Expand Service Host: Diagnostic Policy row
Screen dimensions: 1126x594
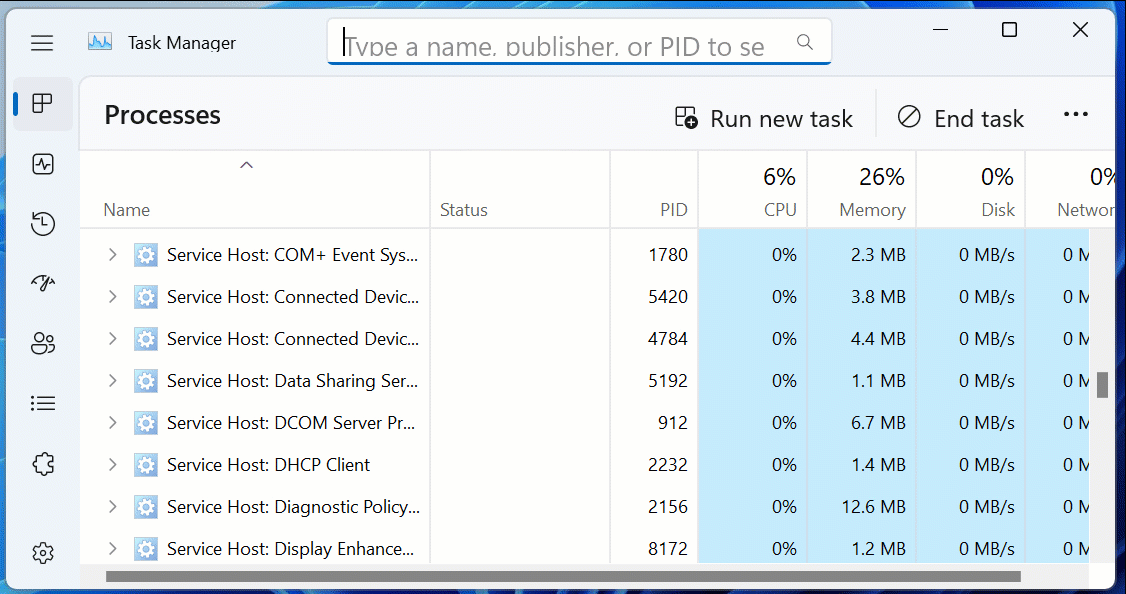pyautogui.click(x=112, y=507)
